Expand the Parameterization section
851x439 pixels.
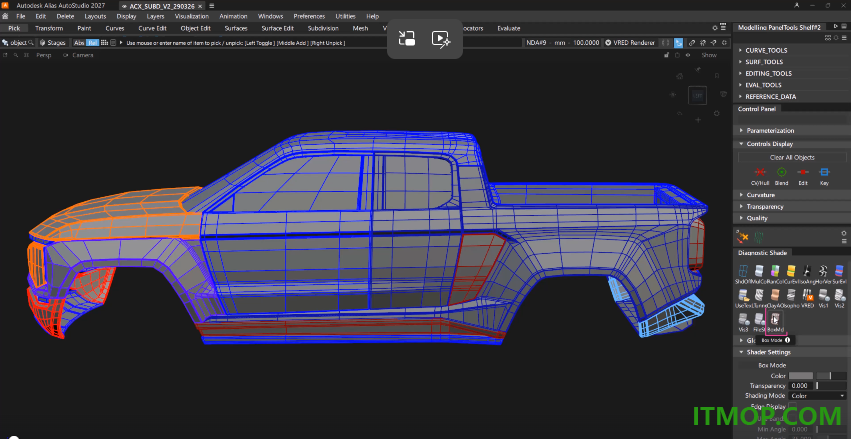[792, 130]
